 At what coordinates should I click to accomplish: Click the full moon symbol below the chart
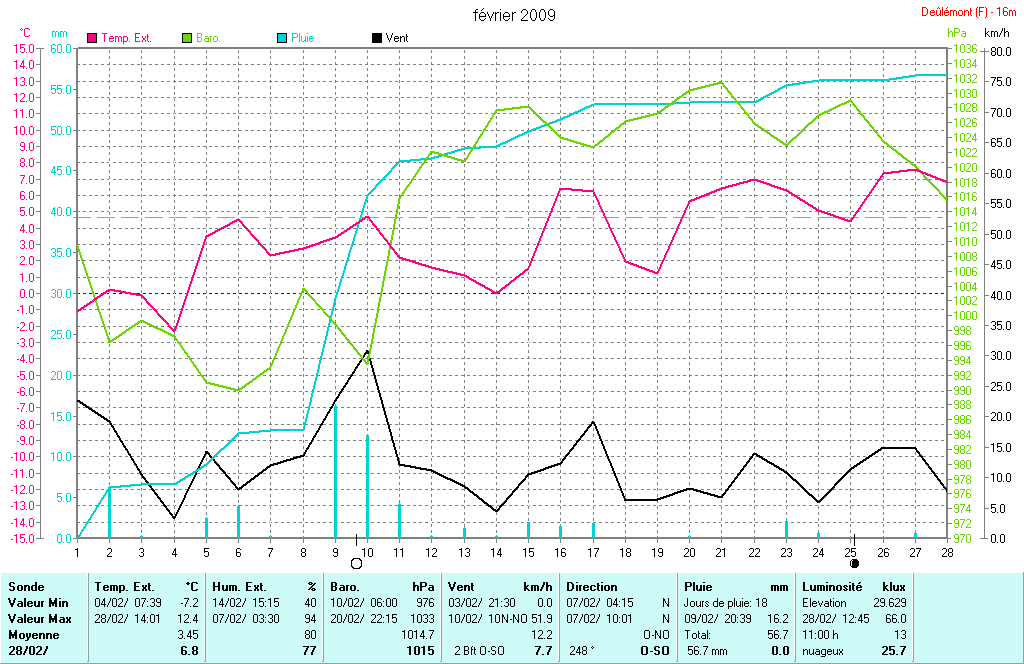[356, 564]
